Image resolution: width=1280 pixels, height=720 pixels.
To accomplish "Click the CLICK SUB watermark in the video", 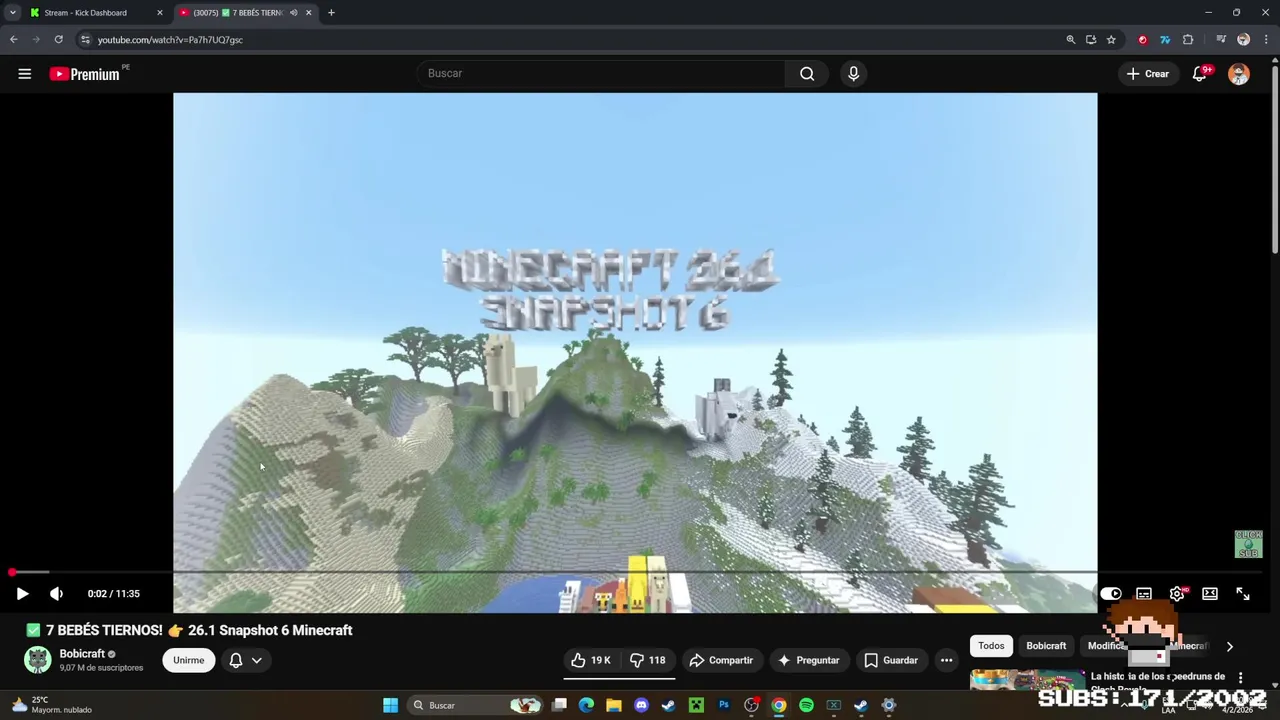I will click(x=1249, y=545).
